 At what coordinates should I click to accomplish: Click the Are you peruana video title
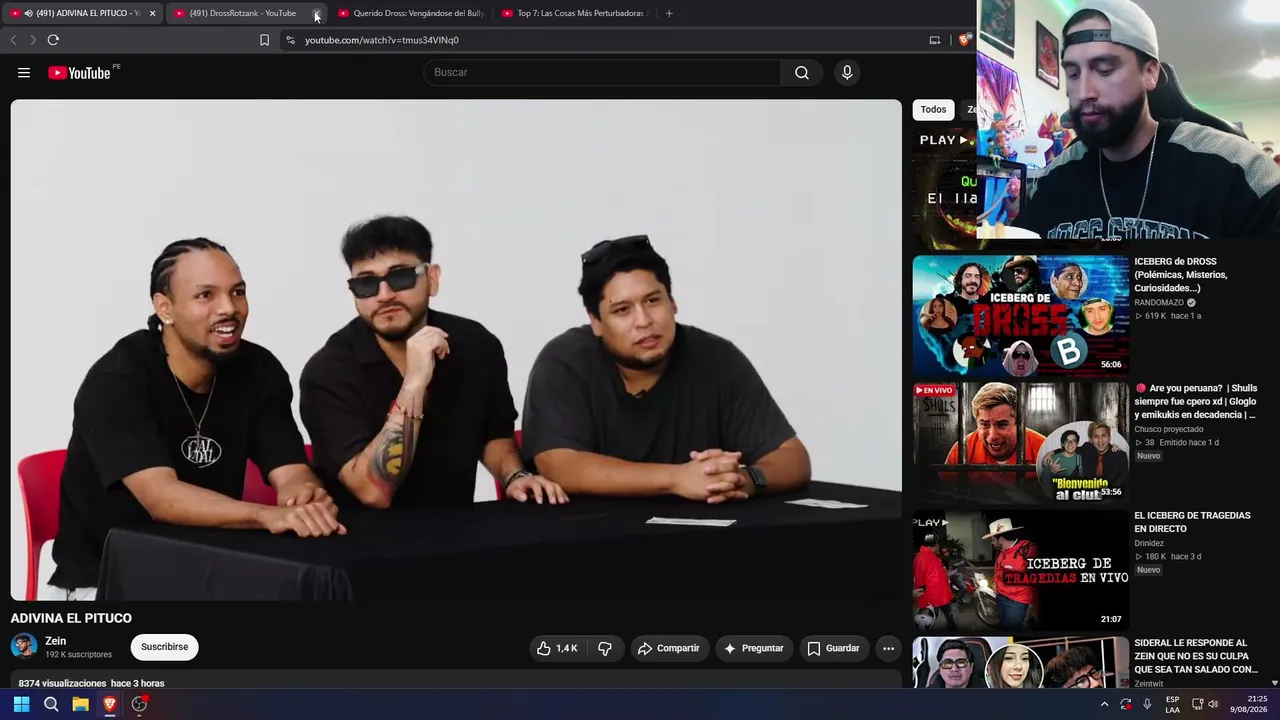pyautogui.click(x=1196, y=401)
